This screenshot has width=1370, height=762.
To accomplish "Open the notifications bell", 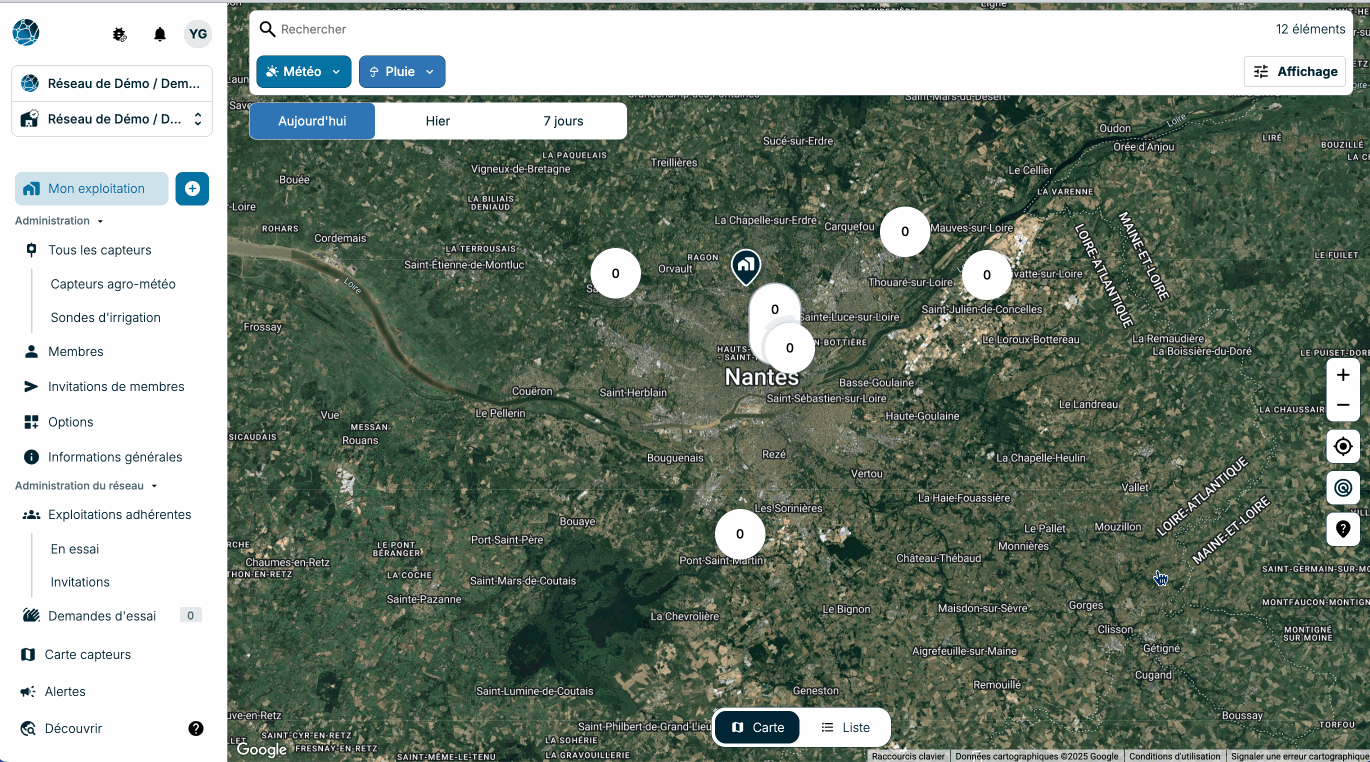I will pos(160,34).
